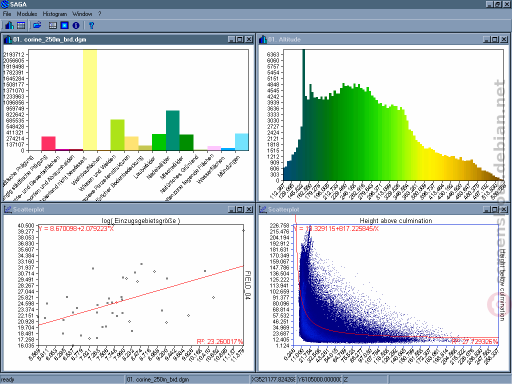Click the Height below culmination axis label
512x384 pixels.
click(x=503, y=285)
